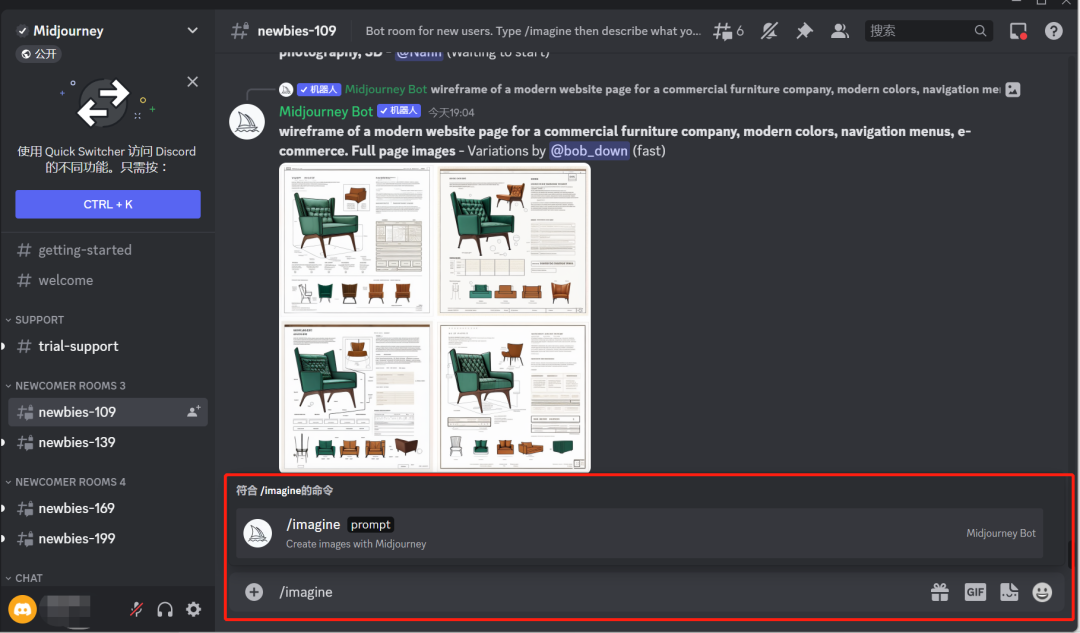Open the Midjourney server dropdown menu
This screenshot has width=1080, height=633.
(192, 30)
